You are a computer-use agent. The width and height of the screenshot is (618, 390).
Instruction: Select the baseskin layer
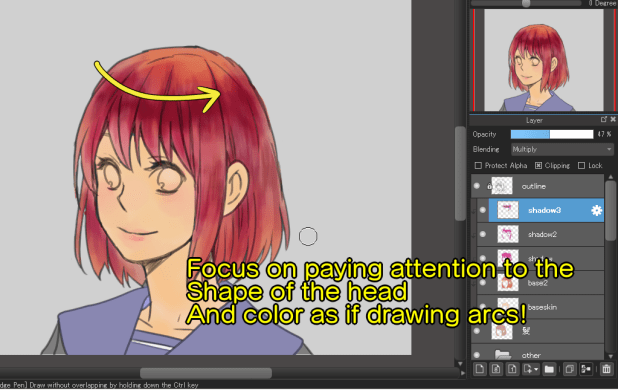pyautogui.click(x=540, y=307)
